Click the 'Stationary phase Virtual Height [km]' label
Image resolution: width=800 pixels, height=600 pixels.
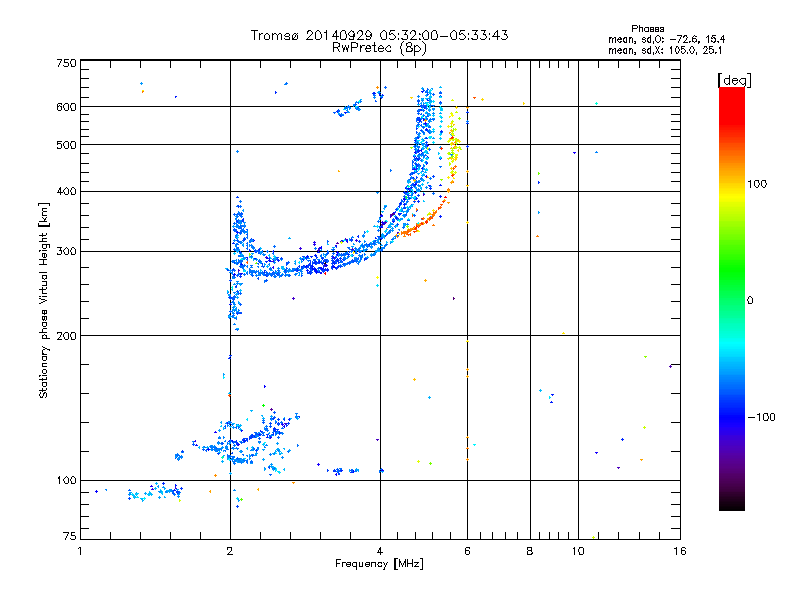pos(44,301)
